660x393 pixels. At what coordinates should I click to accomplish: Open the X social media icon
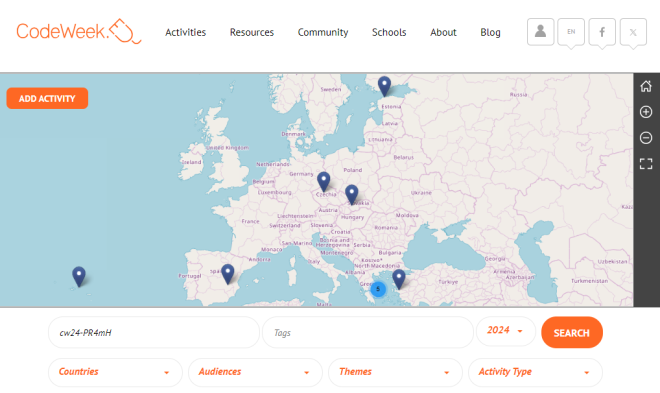click(x=633, y=32)
